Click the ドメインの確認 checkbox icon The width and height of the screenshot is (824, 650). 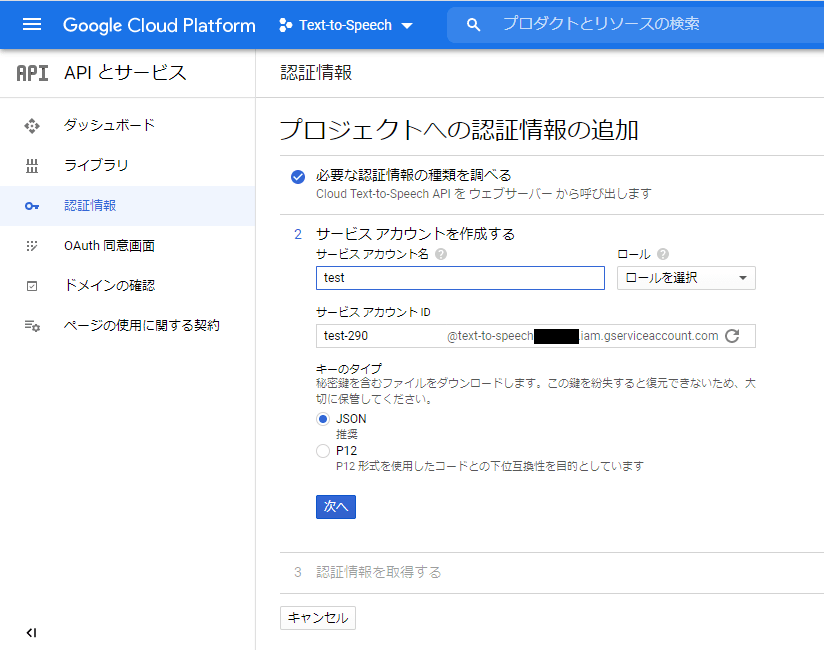coord(32,286)
